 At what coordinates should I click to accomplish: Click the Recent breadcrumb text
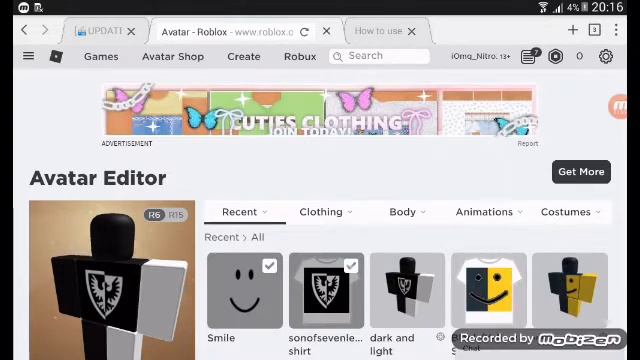point(222,237)
